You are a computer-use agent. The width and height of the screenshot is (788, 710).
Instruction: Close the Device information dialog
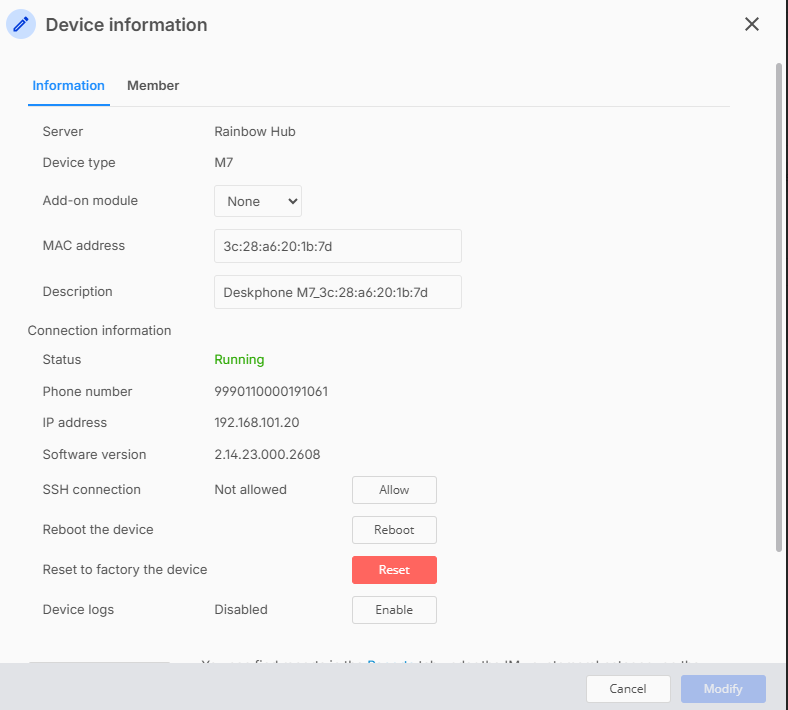[x=752, y=24]
